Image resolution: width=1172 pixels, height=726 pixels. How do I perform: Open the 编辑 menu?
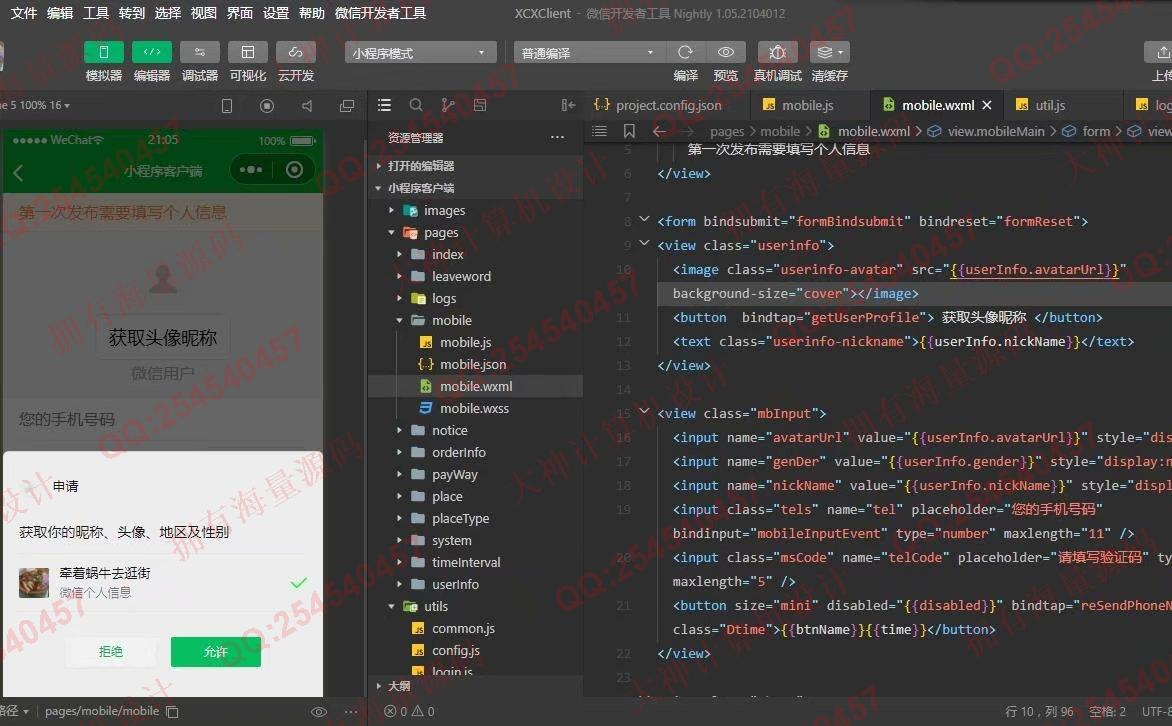[x=60, y=13]
